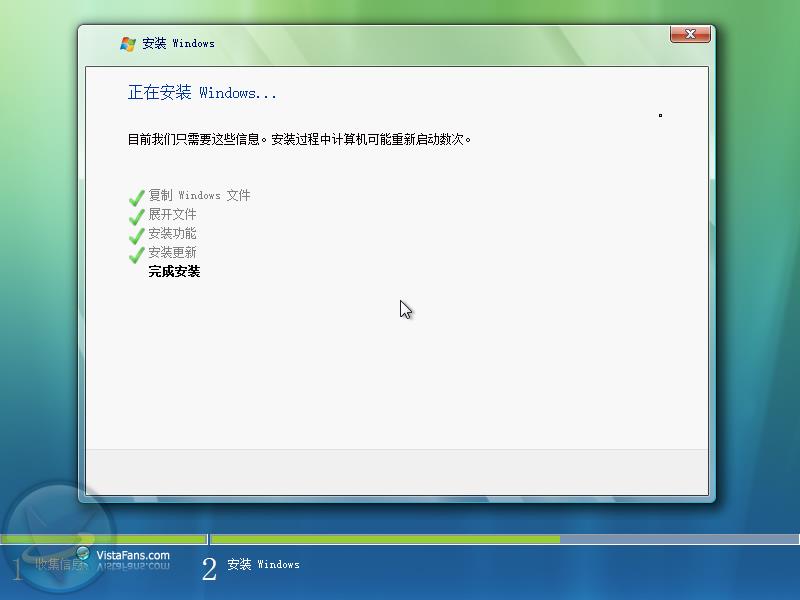Screen dimensions: 800x600
Task: Click the 安装功能 step text
Action: pyautogui.click(x=172, y=234)
